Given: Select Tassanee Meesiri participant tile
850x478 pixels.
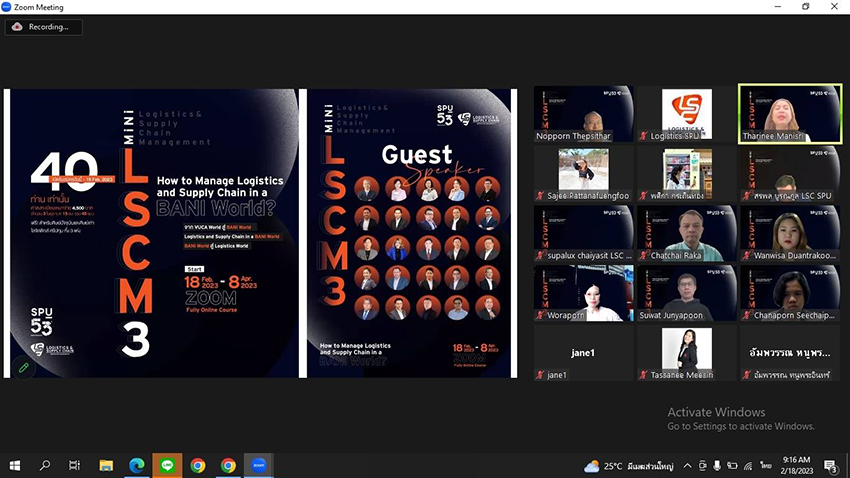Looking at the screenshot, I should 687,352.
